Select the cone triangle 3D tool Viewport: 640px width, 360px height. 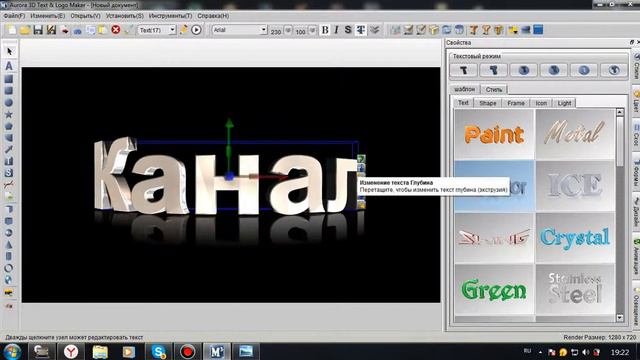[x=9, y=244]
